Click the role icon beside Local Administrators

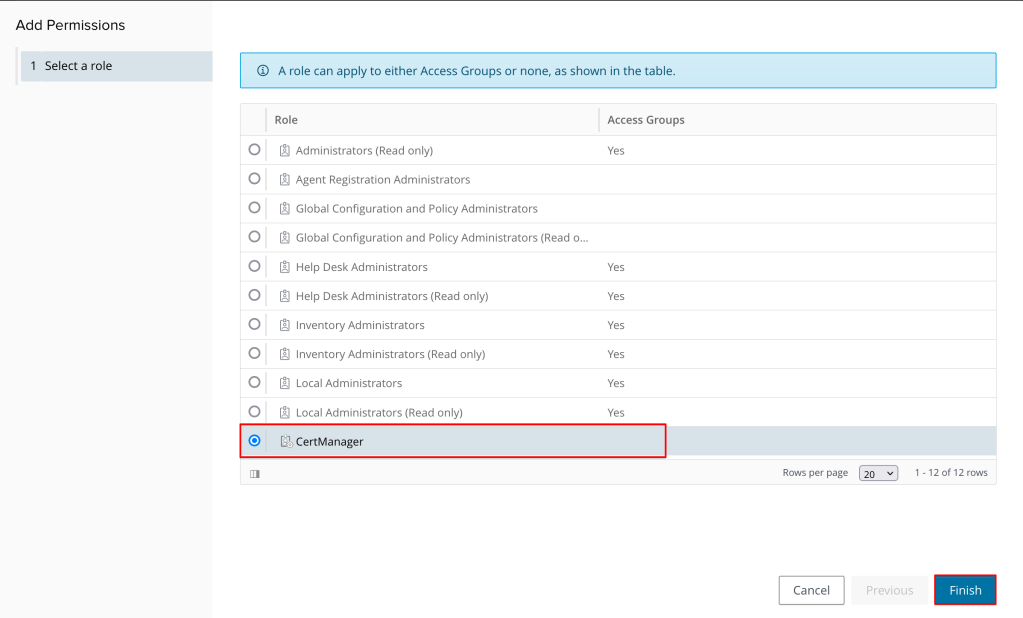click(285, 383)
